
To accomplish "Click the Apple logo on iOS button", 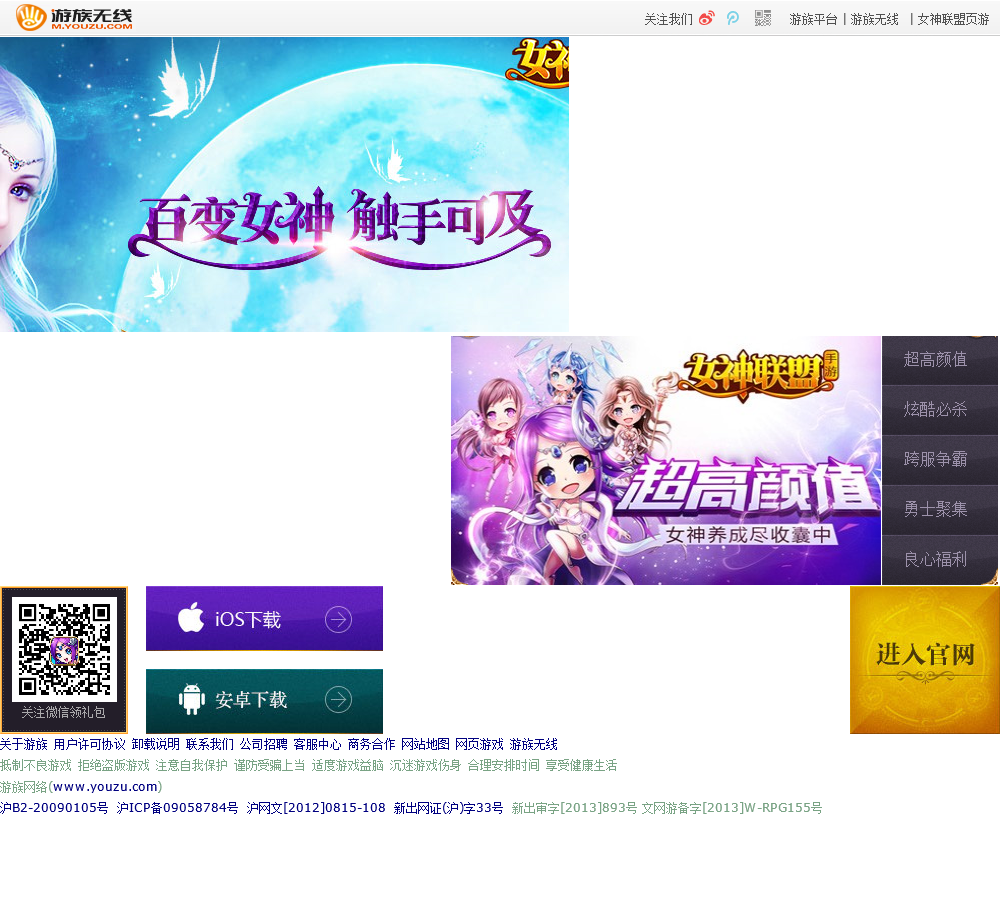I will 191,617.
